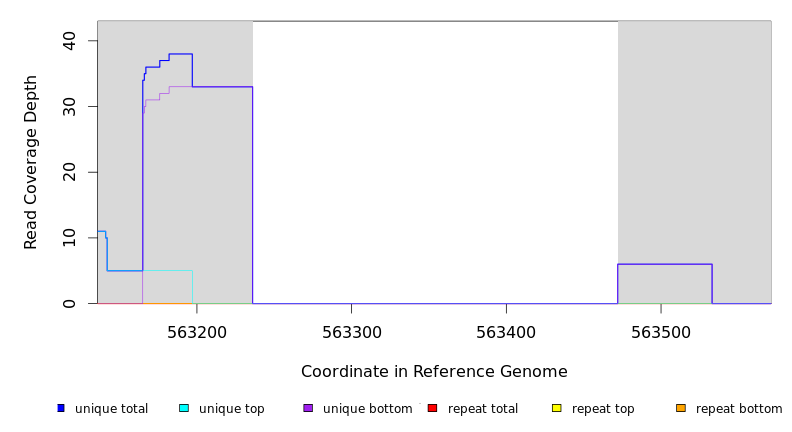792x432 pixels.
Task: Click the 'Read Coverage Depth' axis title
Action: [31, 162]
